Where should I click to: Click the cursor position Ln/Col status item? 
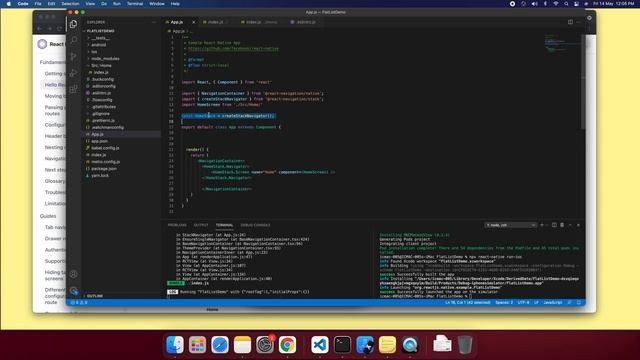(x=468, y=302)
